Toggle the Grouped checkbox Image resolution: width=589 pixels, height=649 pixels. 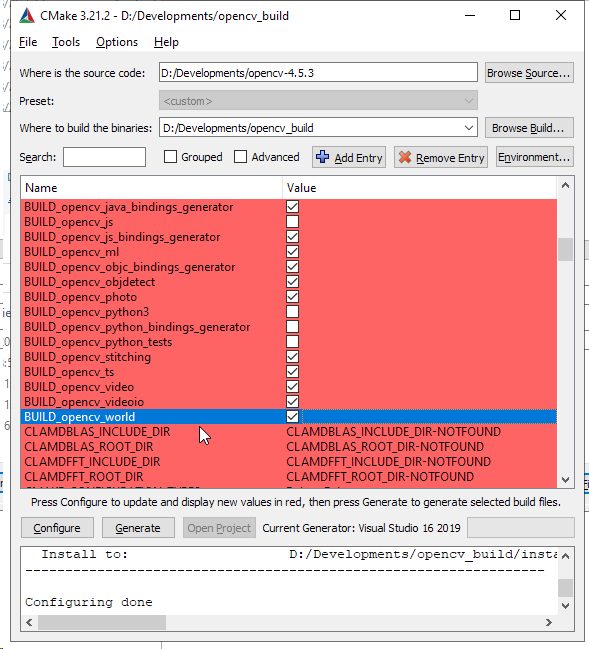(170, 157)
